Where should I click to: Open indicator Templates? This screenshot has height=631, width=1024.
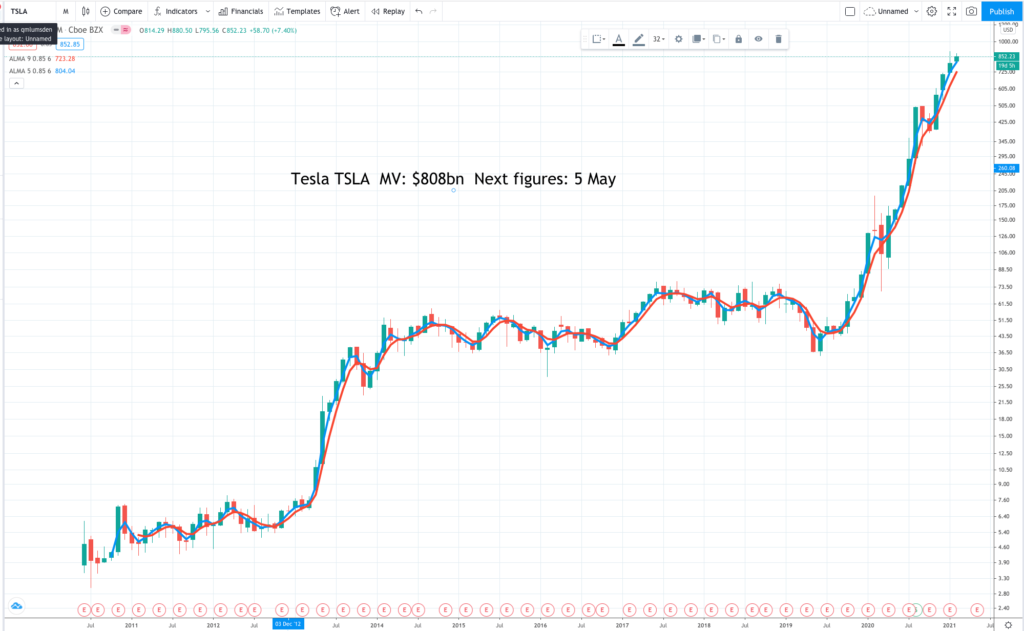(x=297, y=11)
